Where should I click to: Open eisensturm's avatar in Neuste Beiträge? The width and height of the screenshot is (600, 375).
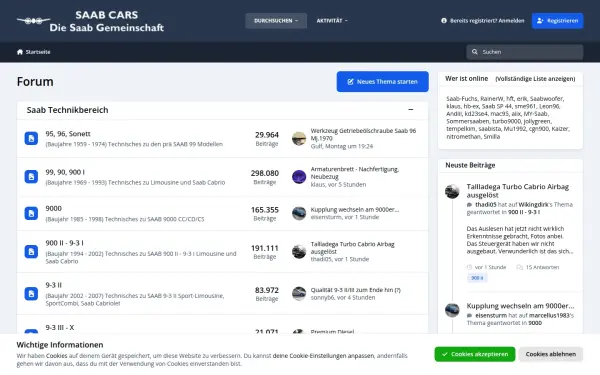[x=452, y=310]
